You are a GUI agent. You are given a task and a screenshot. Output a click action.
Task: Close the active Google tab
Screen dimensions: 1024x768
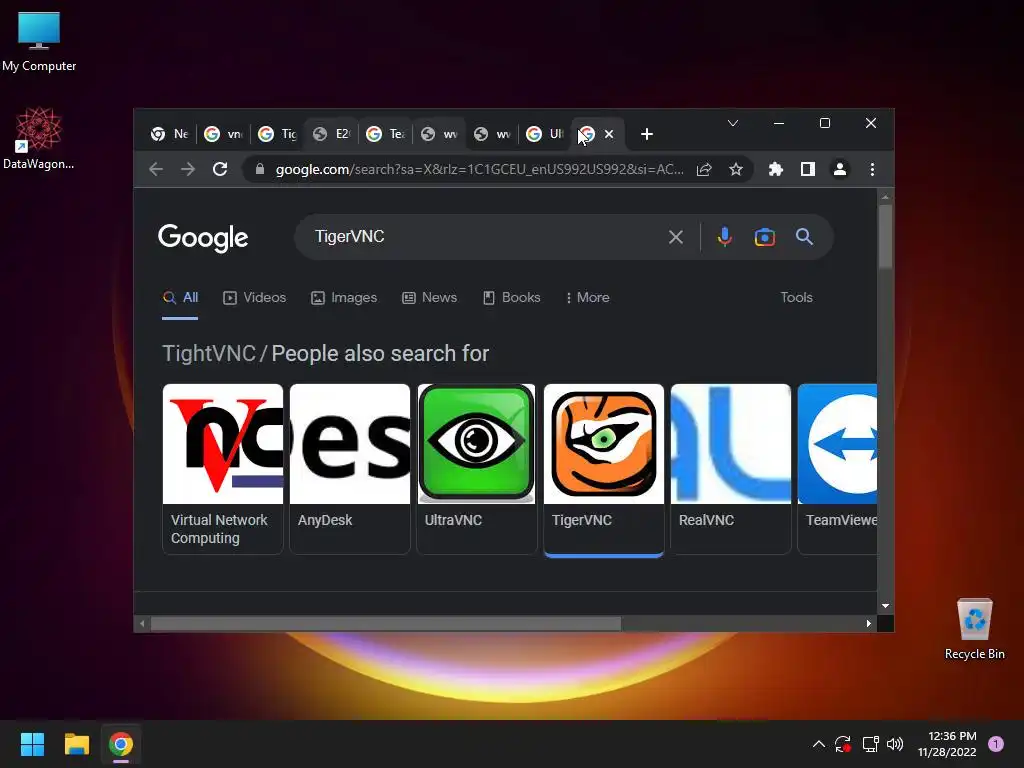pos(609,134)
